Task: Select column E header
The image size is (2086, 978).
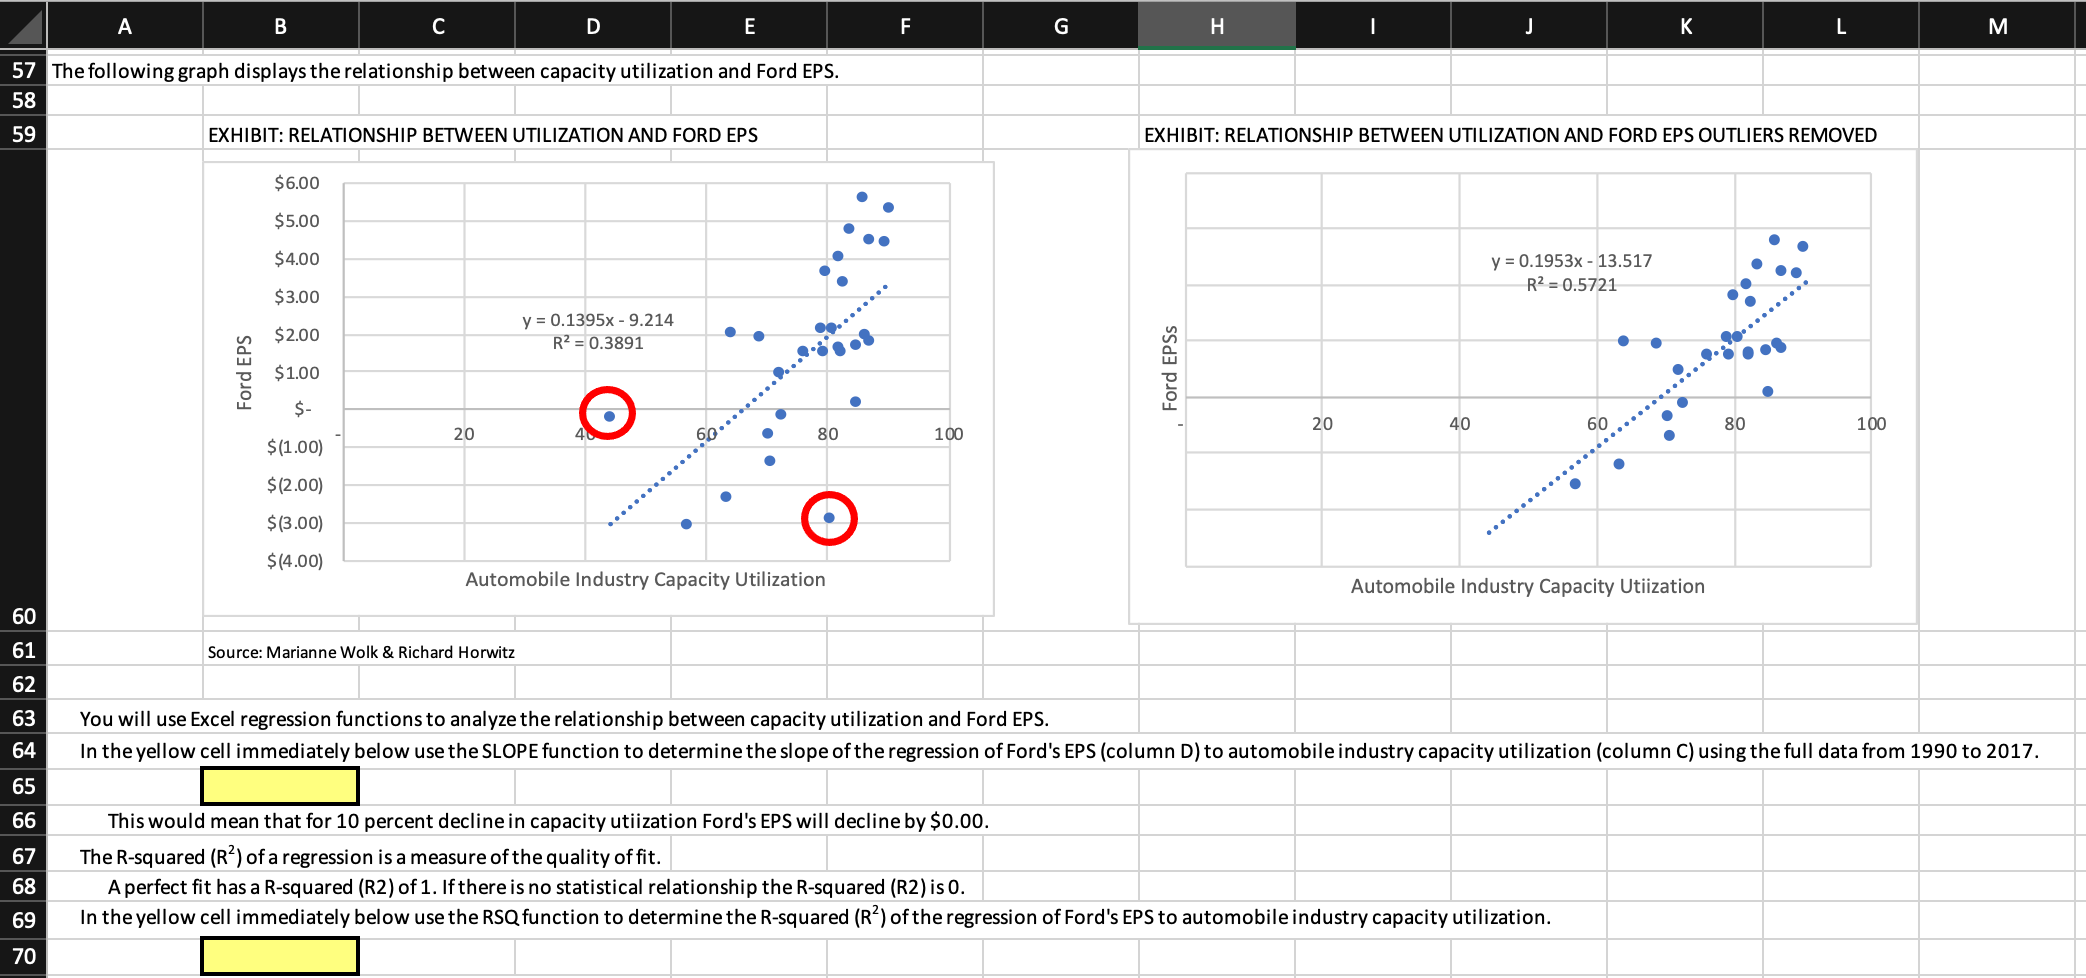Action: 749,26
